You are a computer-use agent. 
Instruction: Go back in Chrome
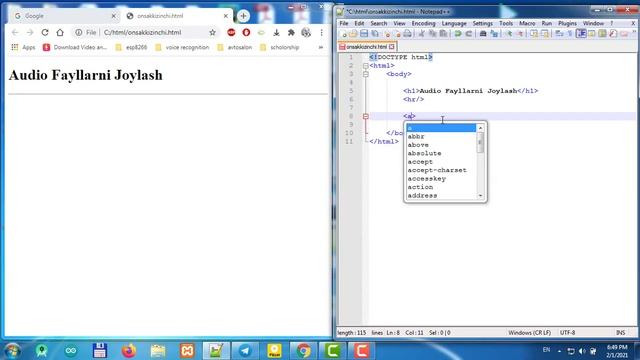coord(15,32)
